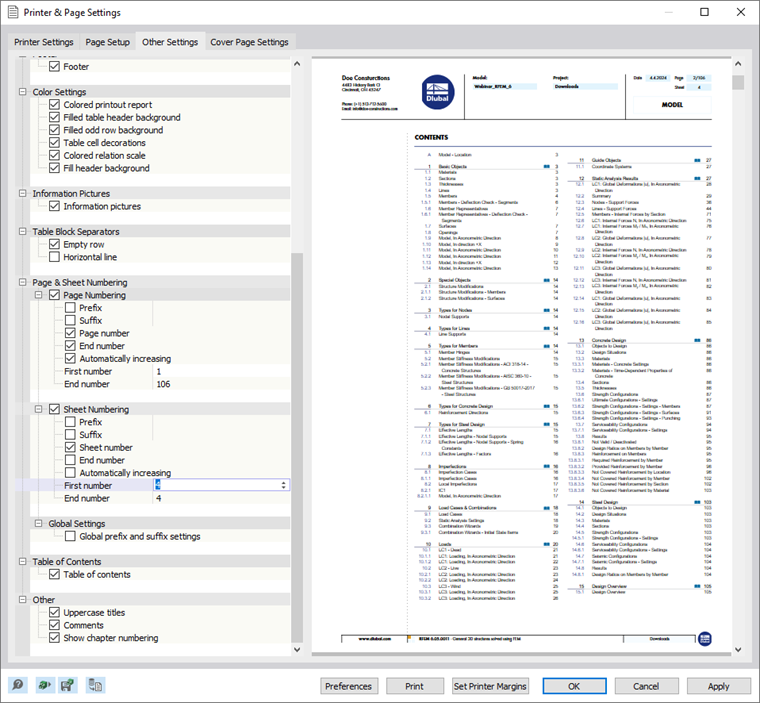Uncheck the Comments checkbox
The width and height of the screenshot is (760, 703).
[x=54, y=625]
